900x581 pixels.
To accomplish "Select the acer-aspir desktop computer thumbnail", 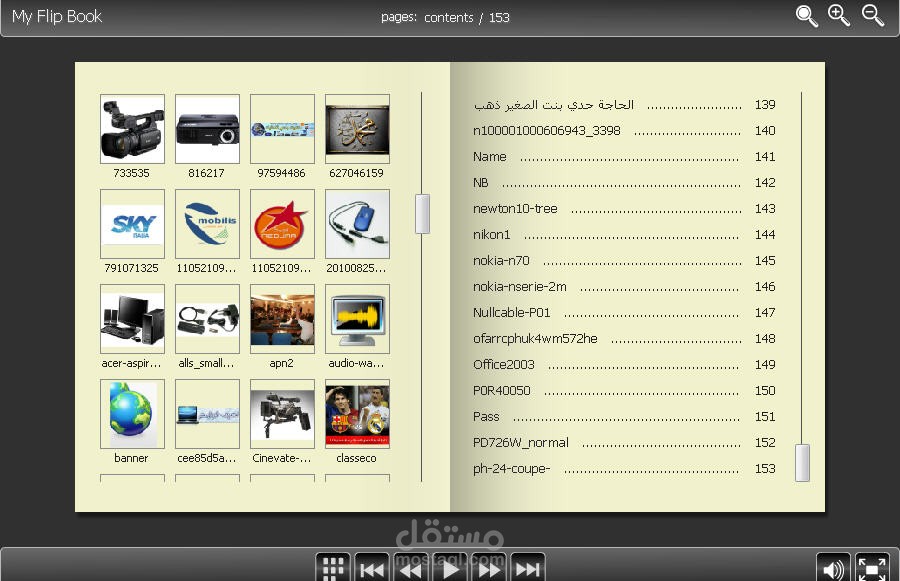I will tap(132, 319).
